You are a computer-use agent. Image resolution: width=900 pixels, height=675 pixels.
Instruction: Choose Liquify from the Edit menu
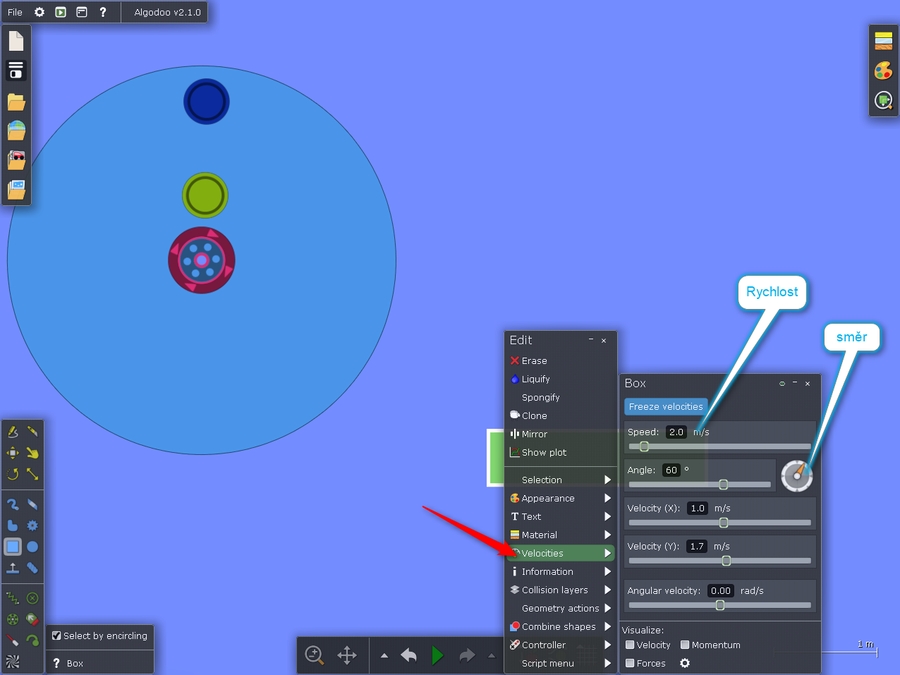coord(535,379)
